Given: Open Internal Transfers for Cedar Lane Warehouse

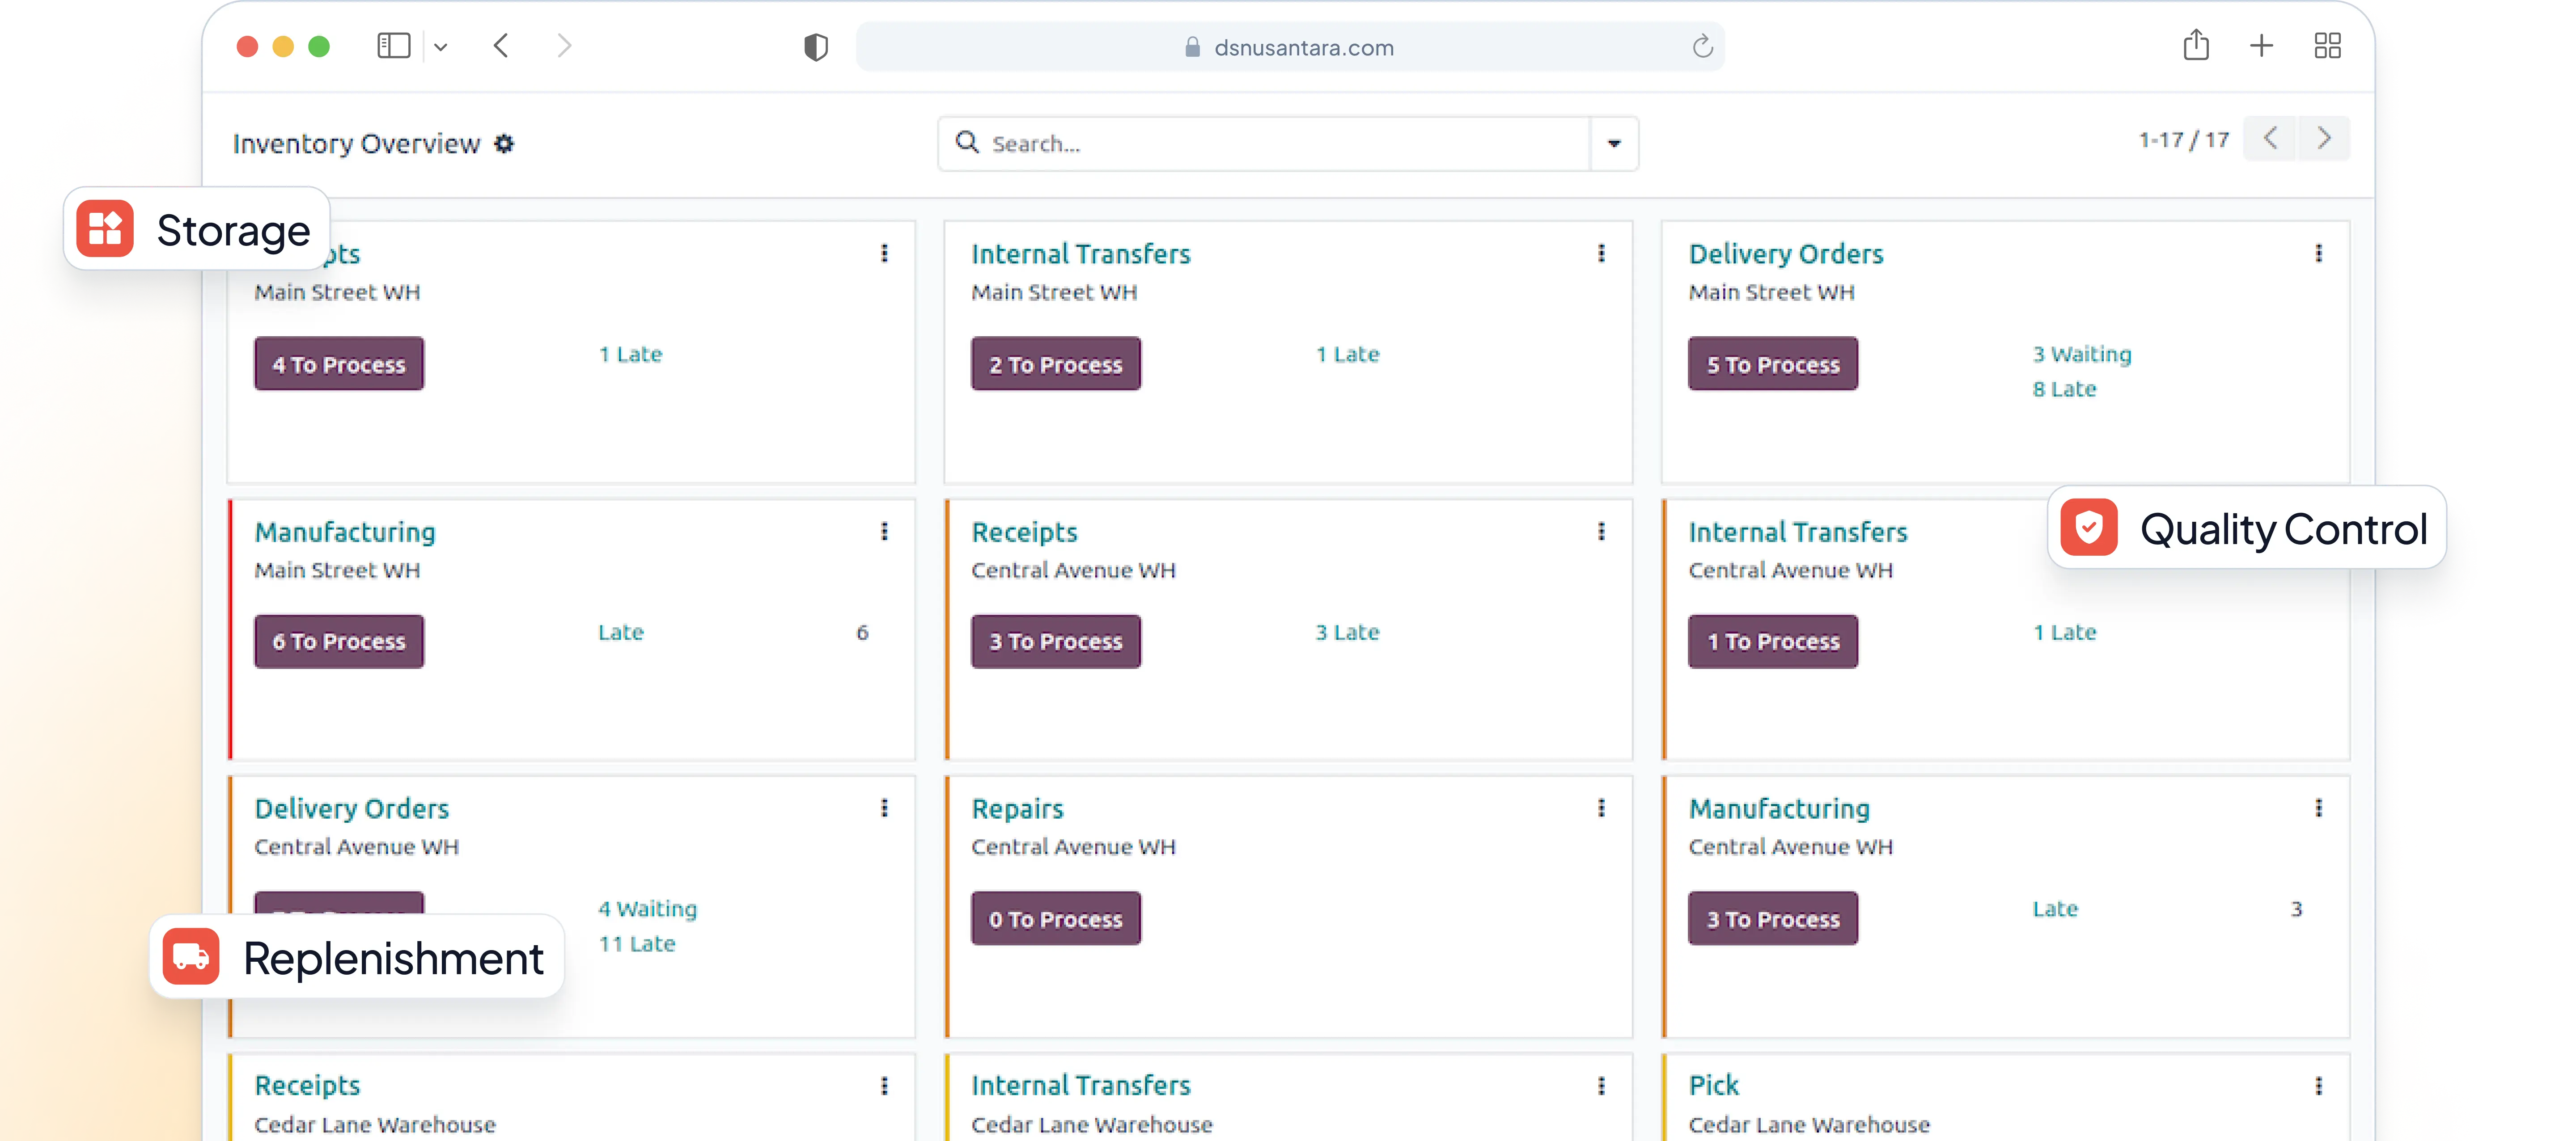Looking at the screenshot, I should 1081,1086.
